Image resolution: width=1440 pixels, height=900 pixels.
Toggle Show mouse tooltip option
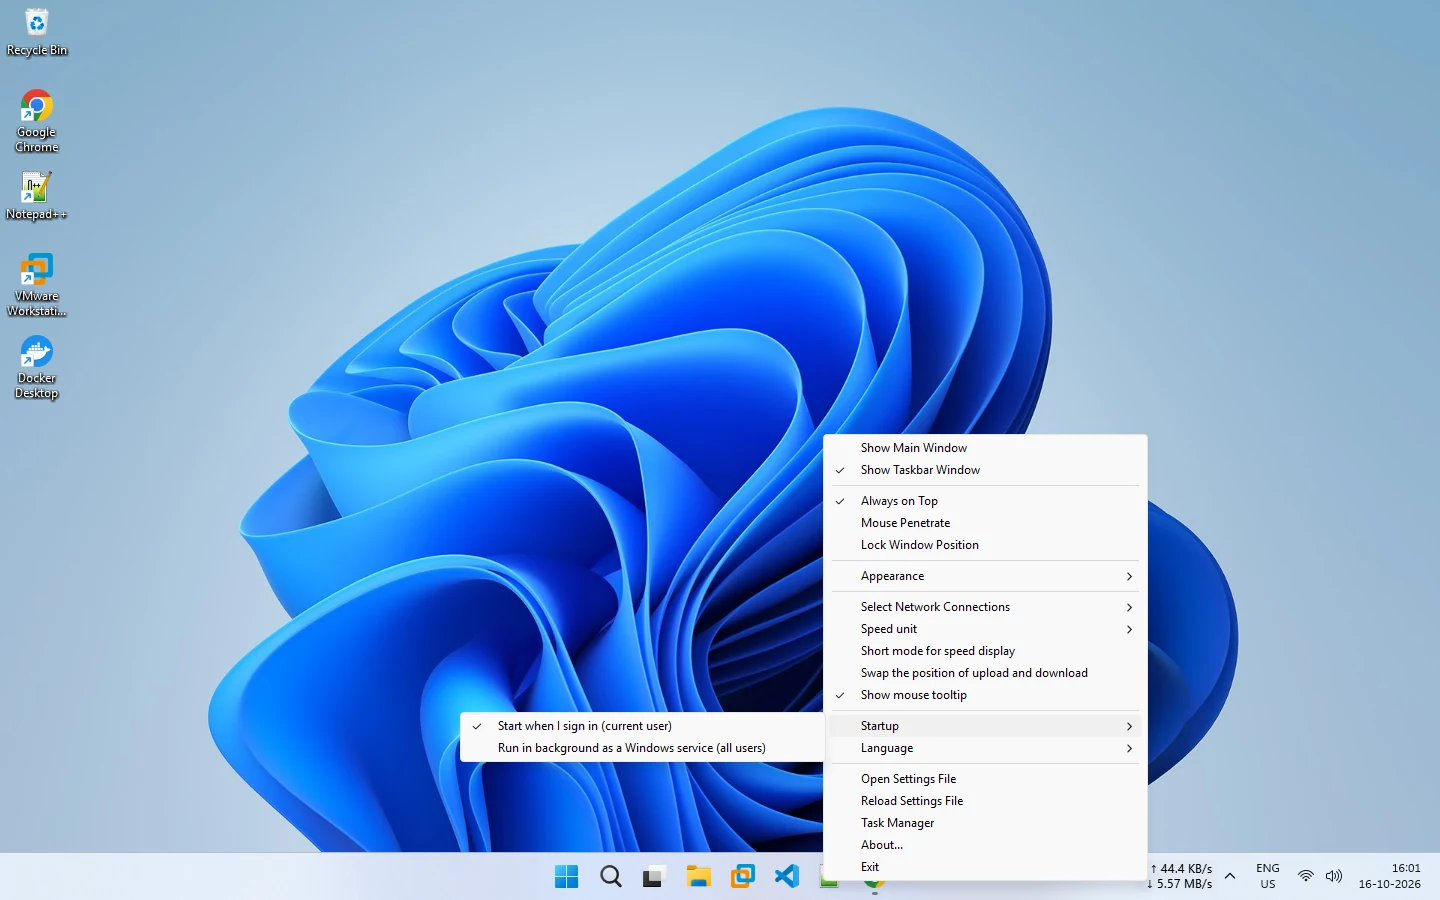985,695
